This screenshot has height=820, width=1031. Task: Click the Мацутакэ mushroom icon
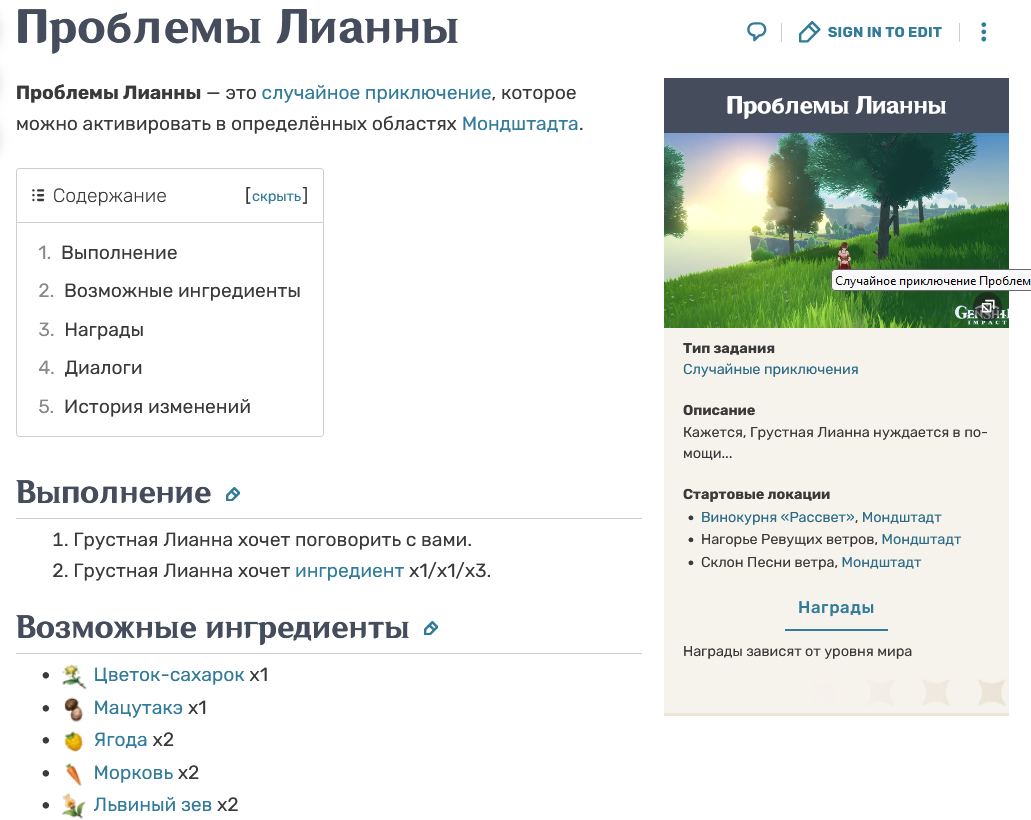(74, 708)
